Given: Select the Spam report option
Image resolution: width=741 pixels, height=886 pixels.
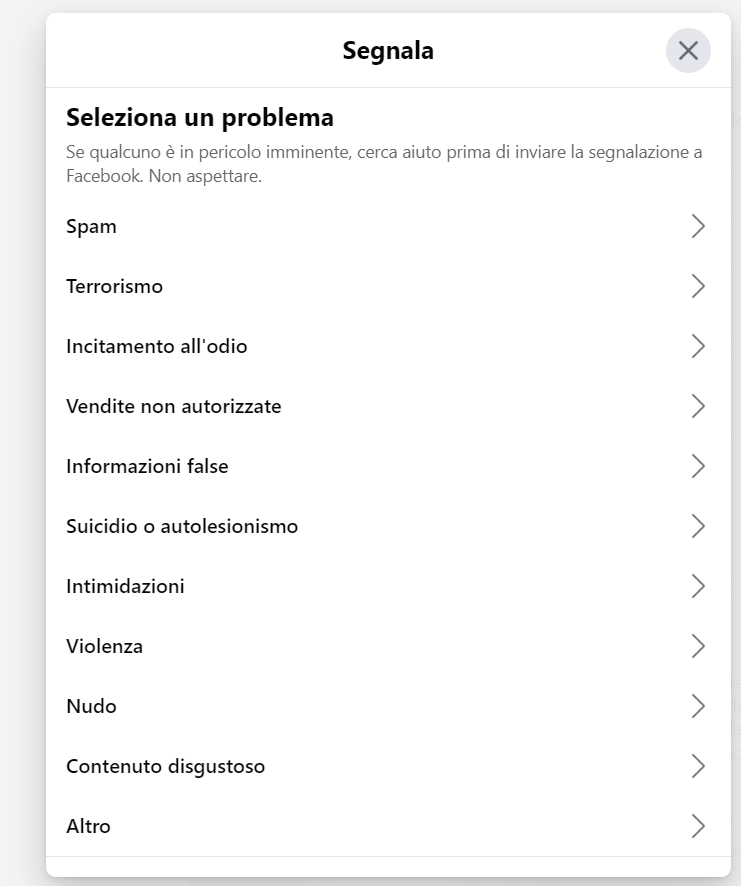Looking at the screenshot, I should [x=91, y=226].
